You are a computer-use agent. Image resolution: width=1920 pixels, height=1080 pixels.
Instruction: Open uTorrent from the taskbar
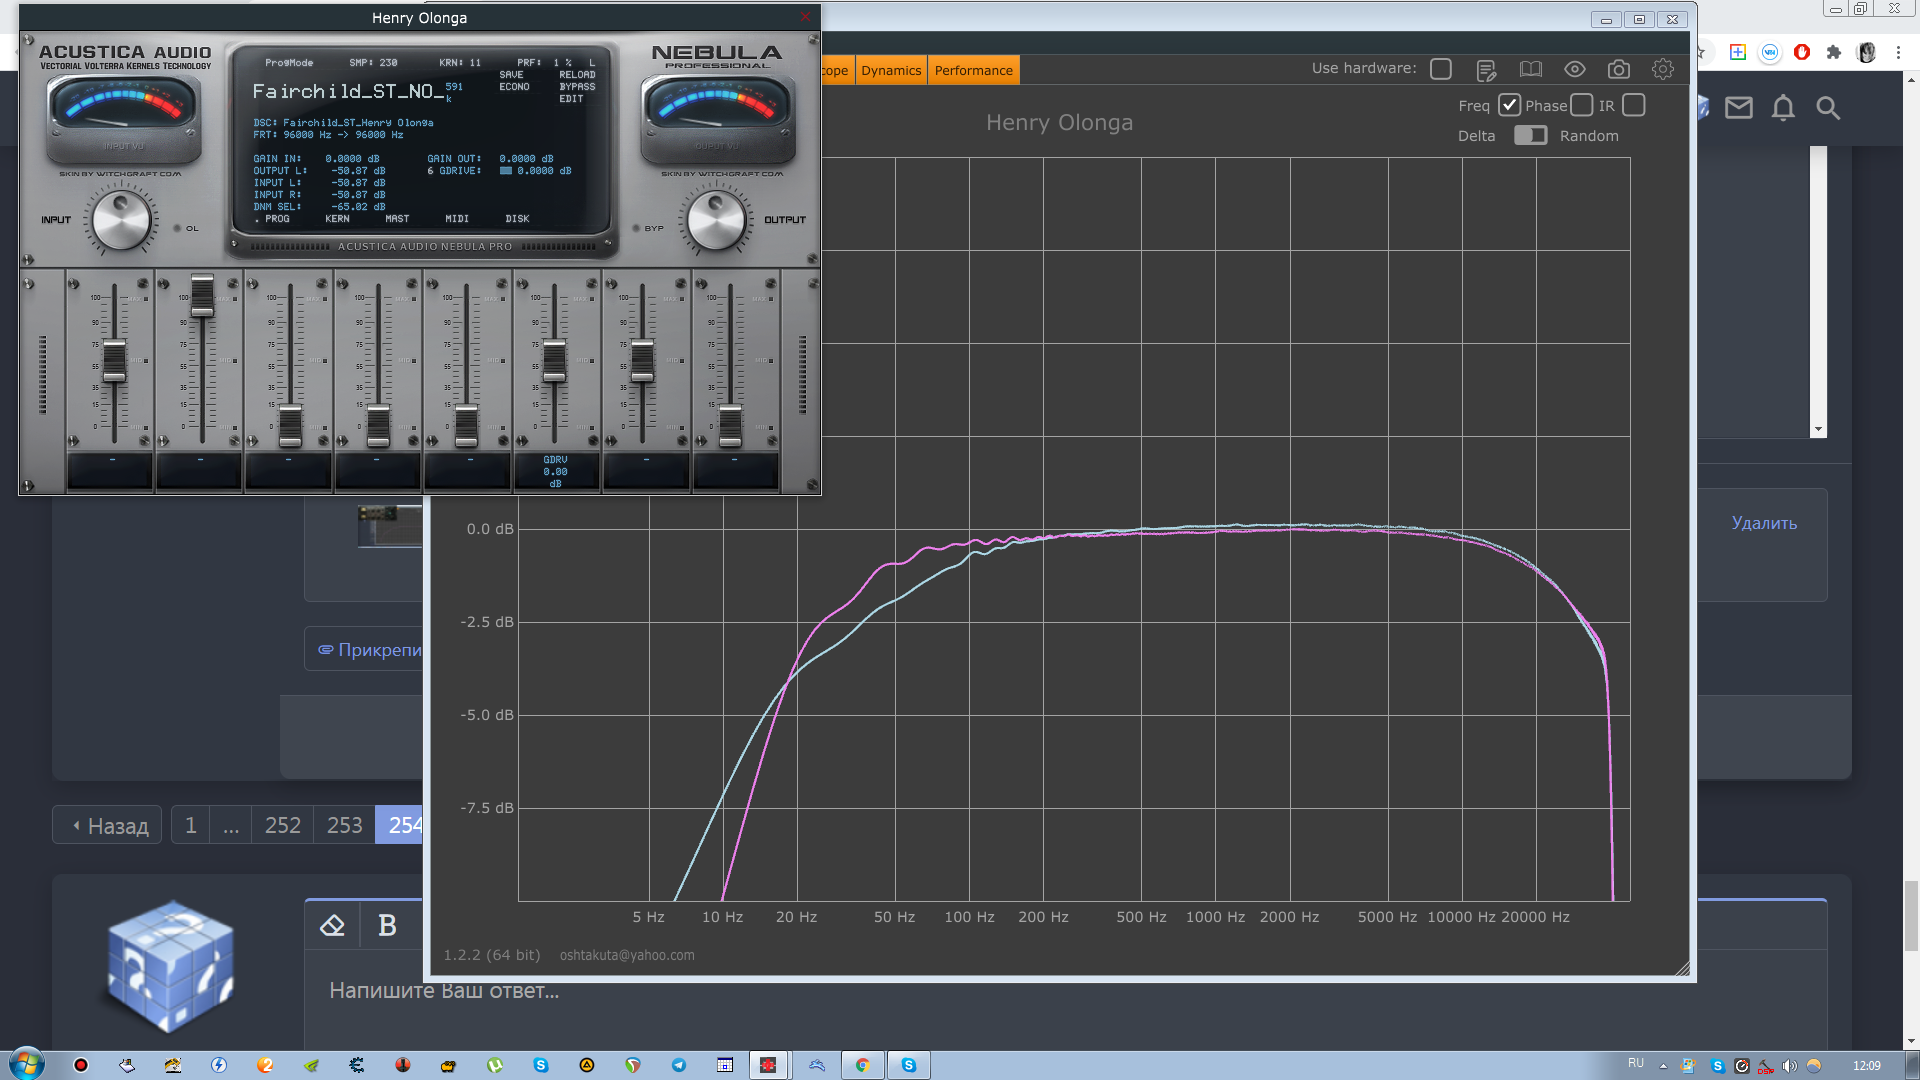click(x=495, y=1065)
